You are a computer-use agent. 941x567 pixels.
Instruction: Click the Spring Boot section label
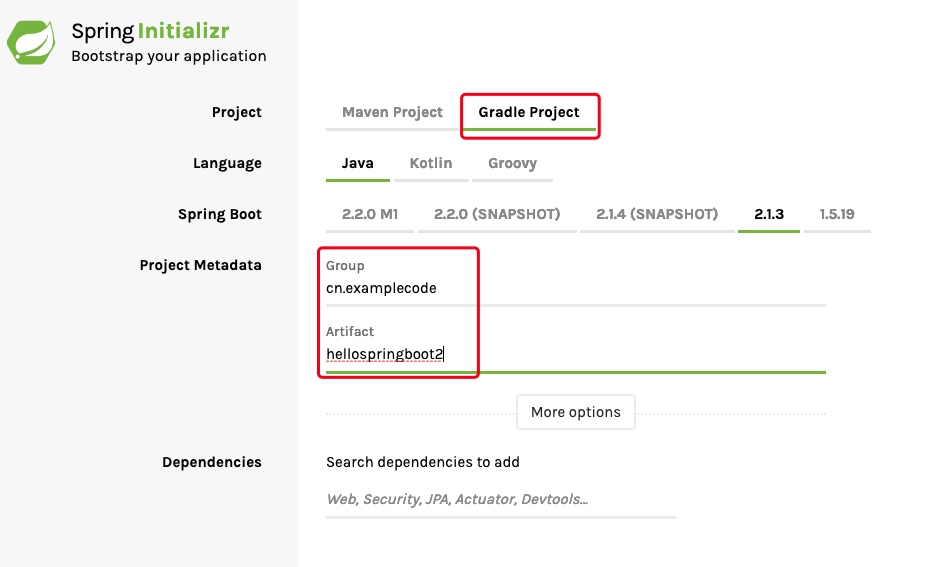pos(219,214)
